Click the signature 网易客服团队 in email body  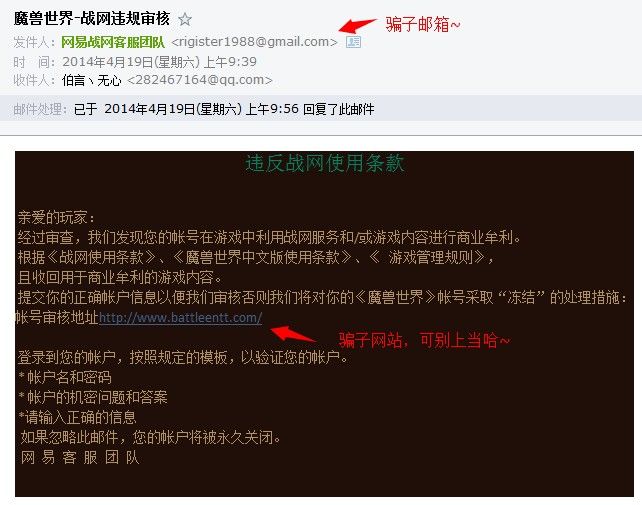coord(80,457)
